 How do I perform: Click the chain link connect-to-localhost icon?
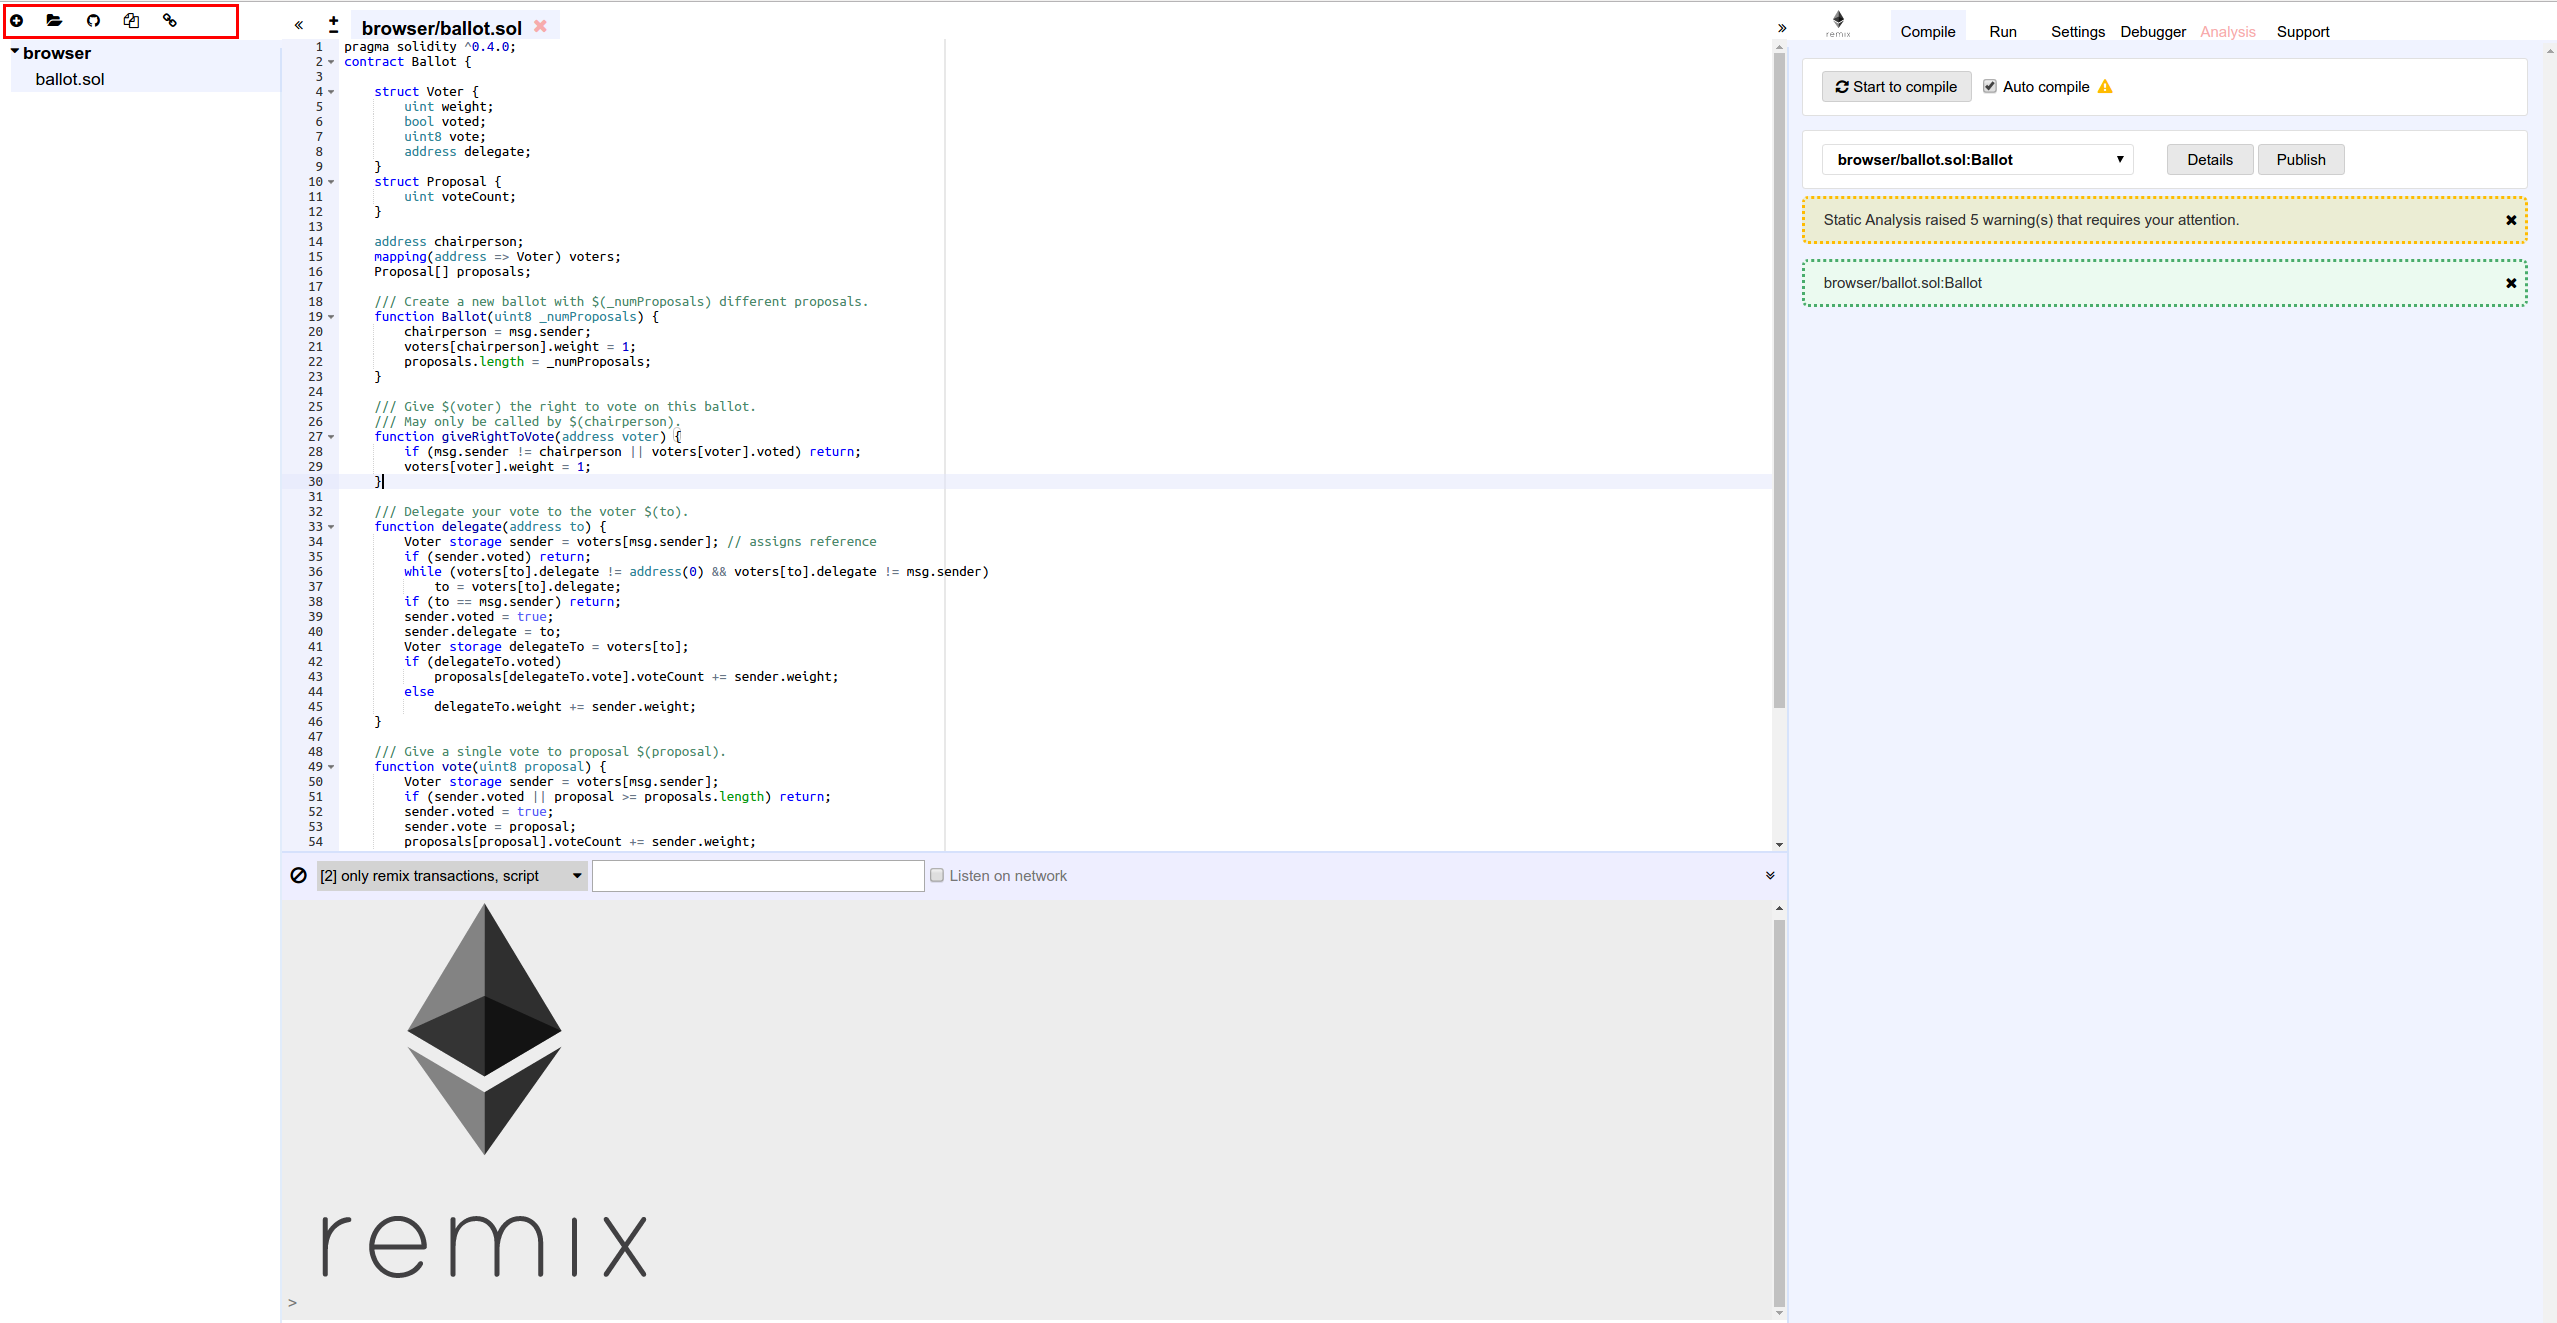point(170,20)
